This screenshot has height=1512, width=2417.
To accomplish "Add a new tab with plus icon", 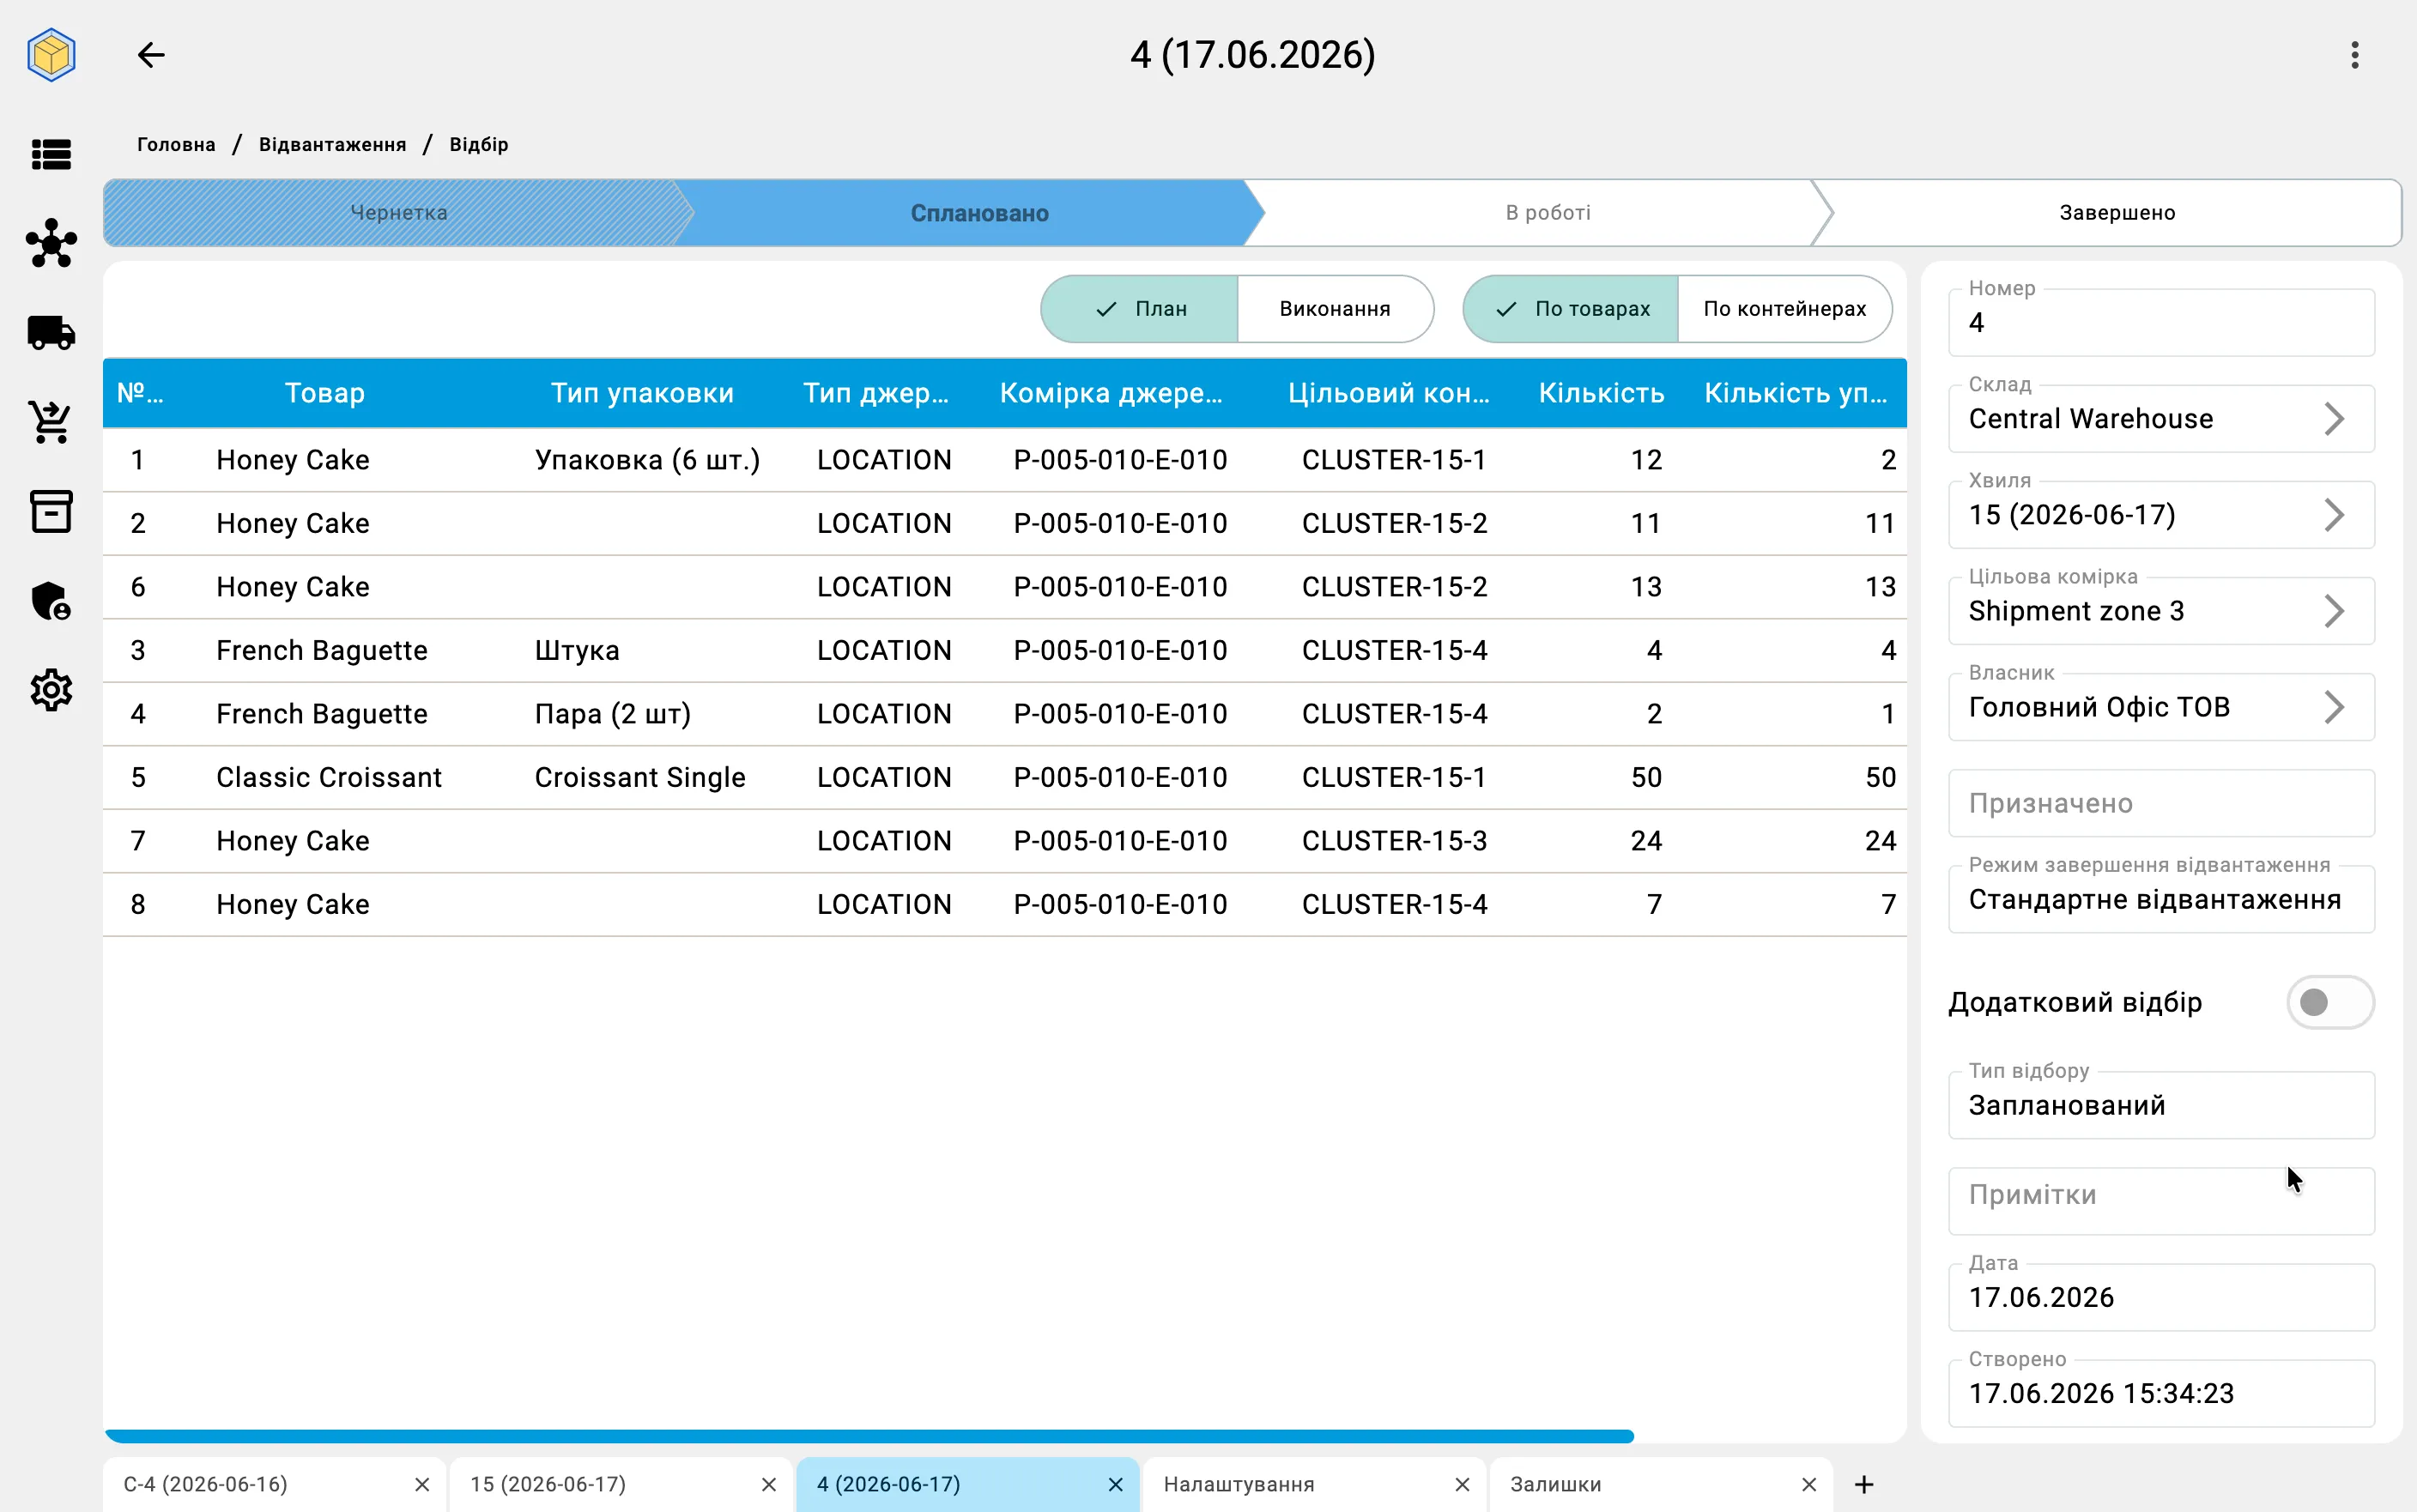I will click(1864, 1484).
